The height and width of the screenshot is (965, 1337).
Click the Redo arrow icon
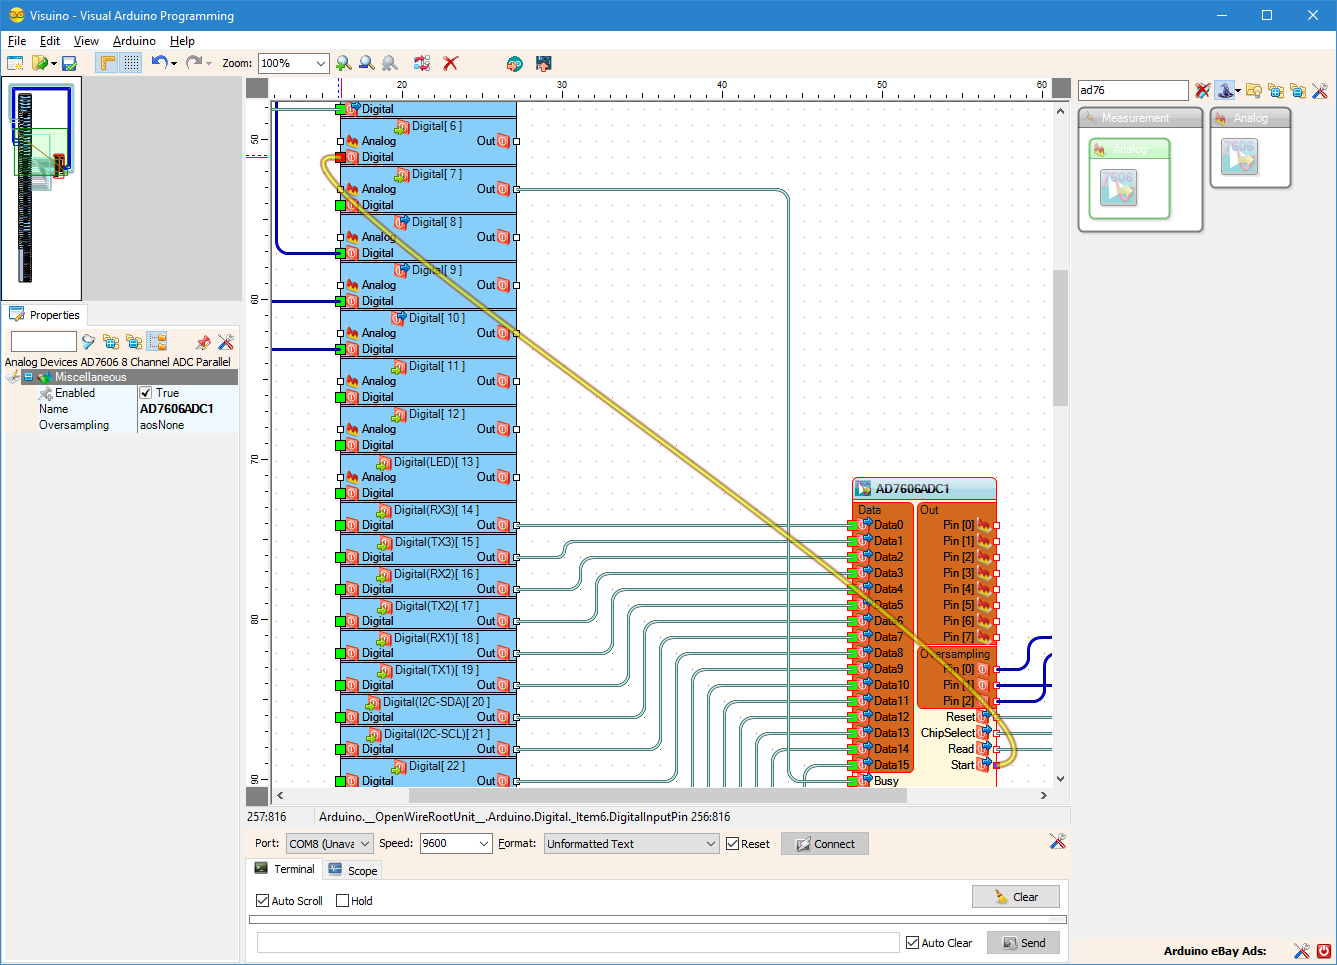click(x=193, y=62)
